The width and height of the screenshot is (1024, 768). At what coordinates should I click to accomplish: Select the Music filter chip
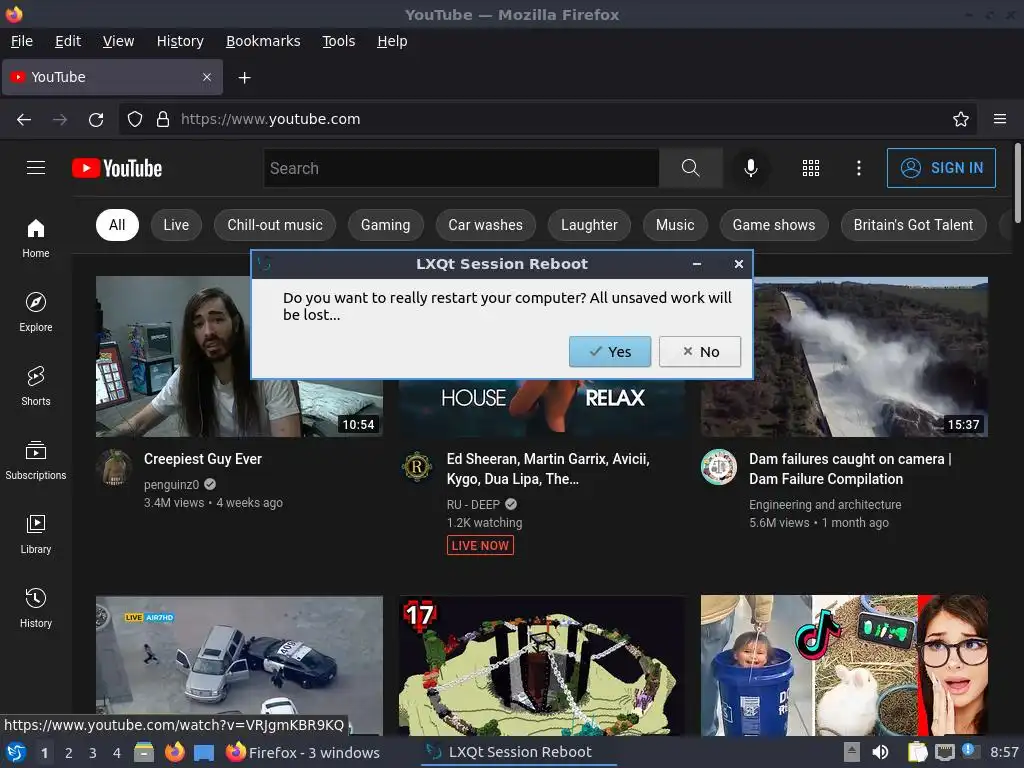click(x=675, y=225)
